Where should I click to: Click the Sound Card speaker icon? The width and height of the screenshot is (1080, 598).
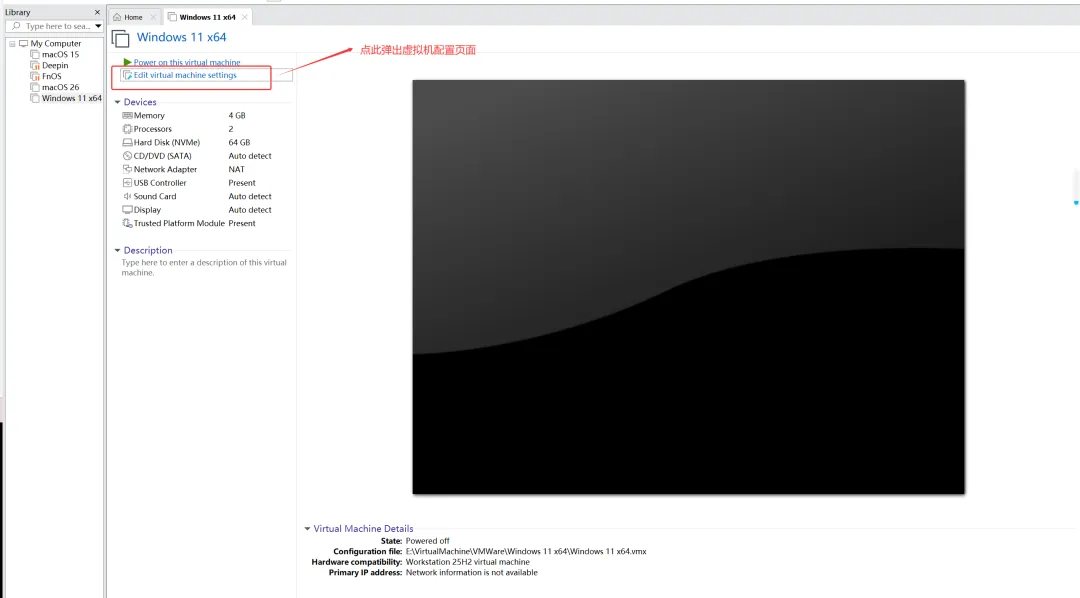point(127,196)
